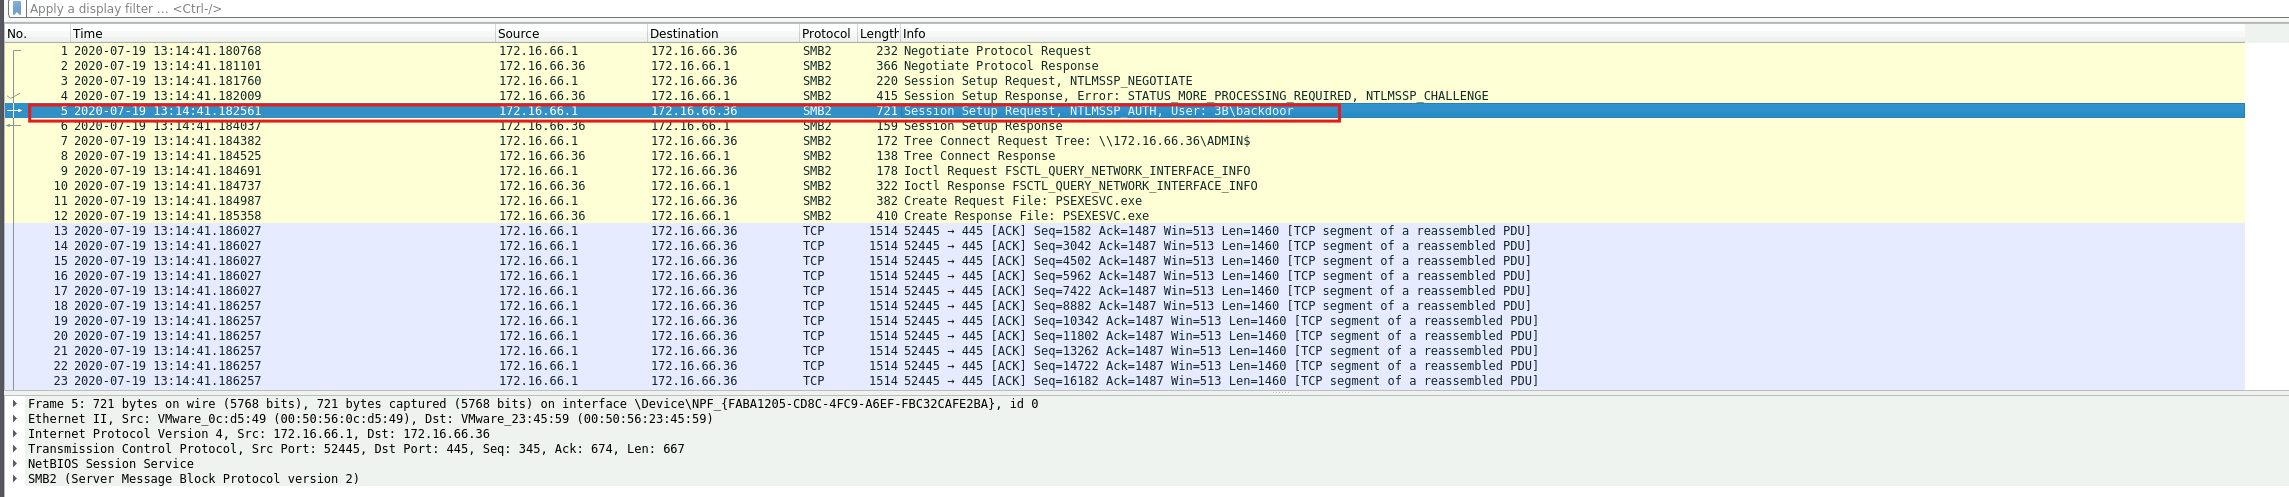2289x497 pixels.
Task: Select TCP packet 13 Seq=1582
Action: click(1125, 231)
